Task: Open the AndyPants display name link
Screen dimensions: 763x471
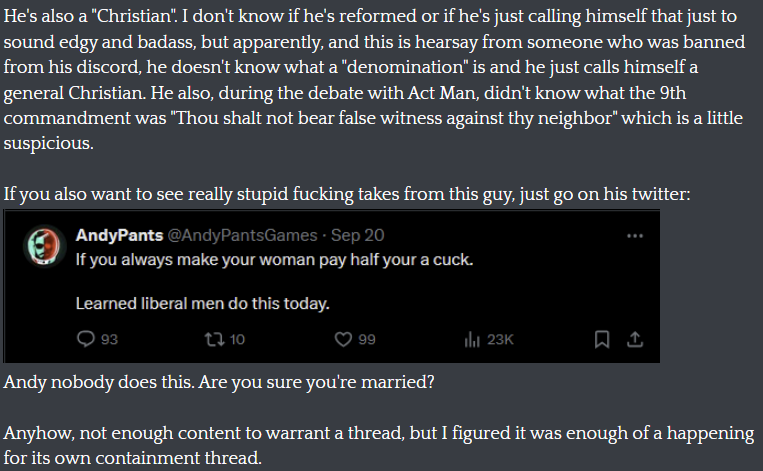Action: click(119, 236)
